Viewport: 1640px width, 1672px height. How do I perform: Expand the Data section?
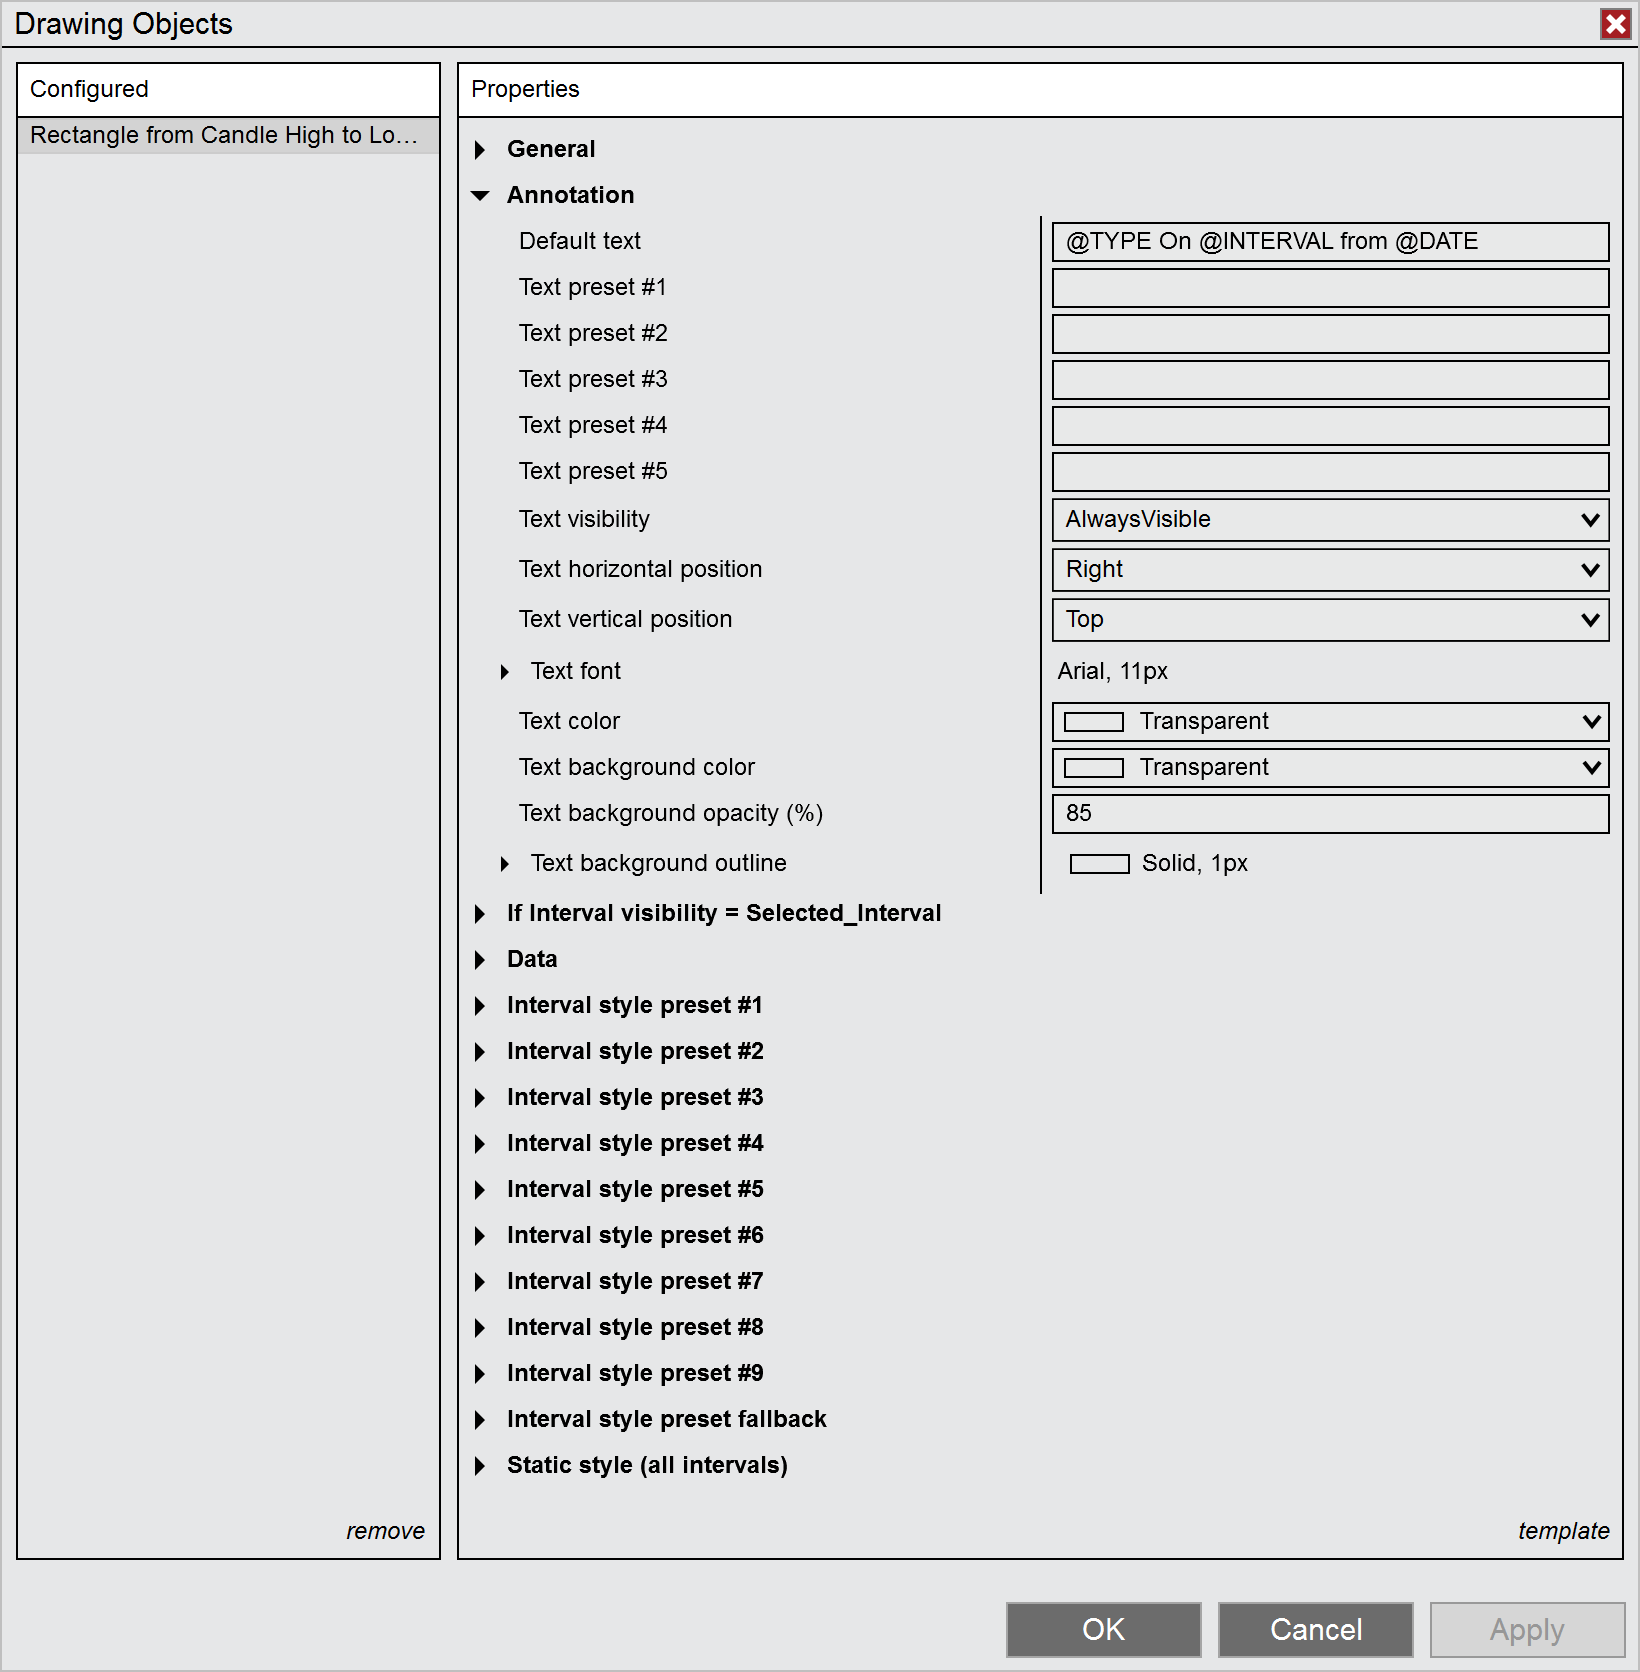click(481, 960)
